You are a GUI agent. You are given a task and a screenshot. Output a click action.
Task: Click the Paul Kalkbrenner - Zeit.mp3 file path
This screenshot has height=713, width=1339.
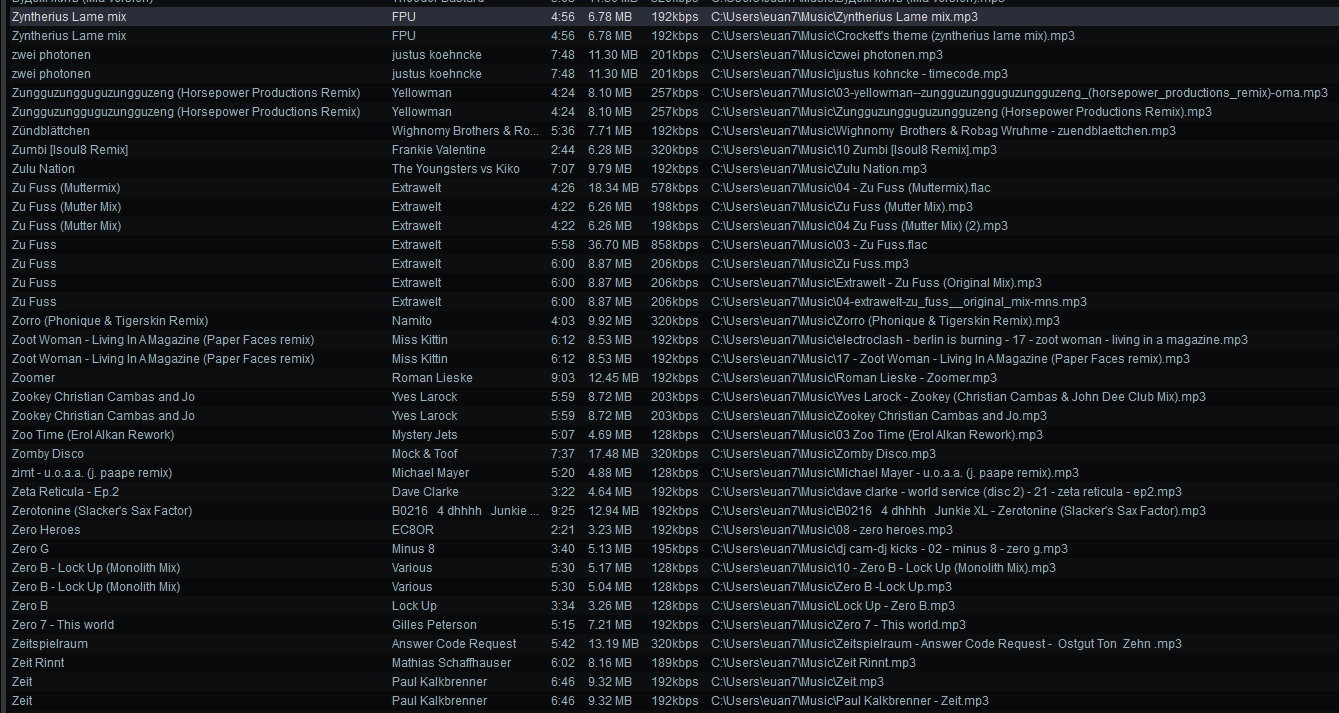(x=850, y=701)
